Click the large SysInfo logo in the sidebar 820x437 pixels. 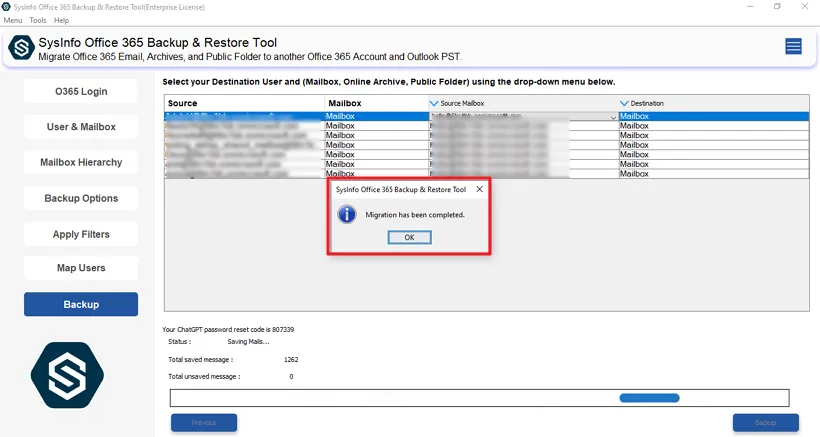pyautogui.click(x=67, y=375)
